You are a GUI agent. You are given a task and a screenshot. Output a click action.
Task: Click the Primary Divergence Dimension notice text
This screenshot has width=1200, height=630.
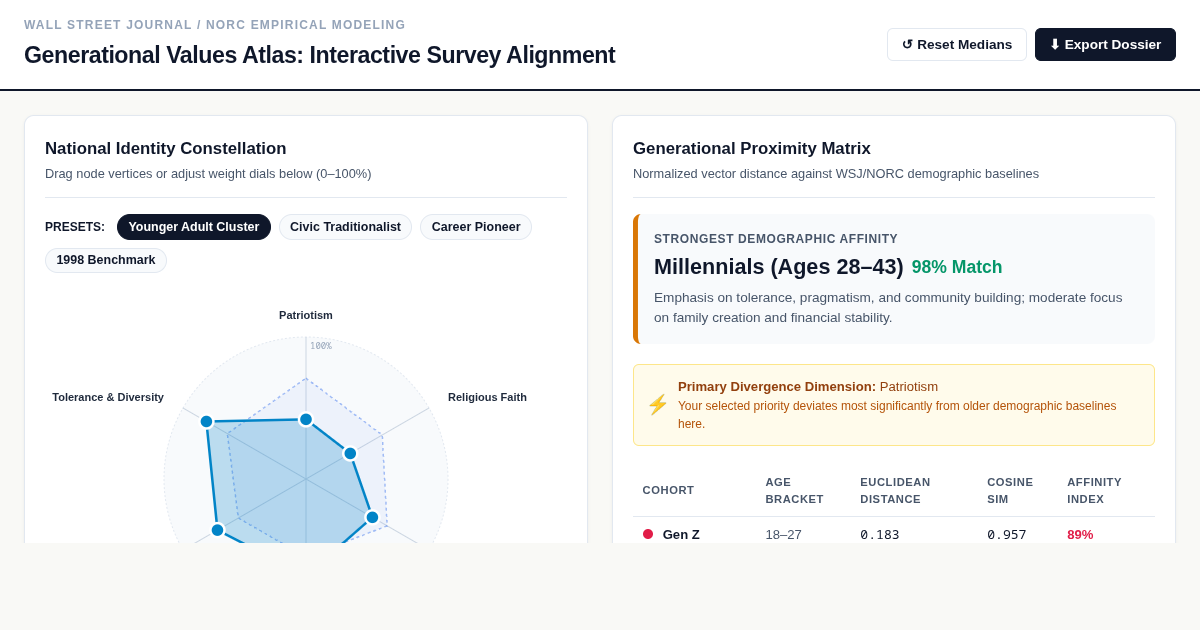pyautogui.click(x=808, y=386)
